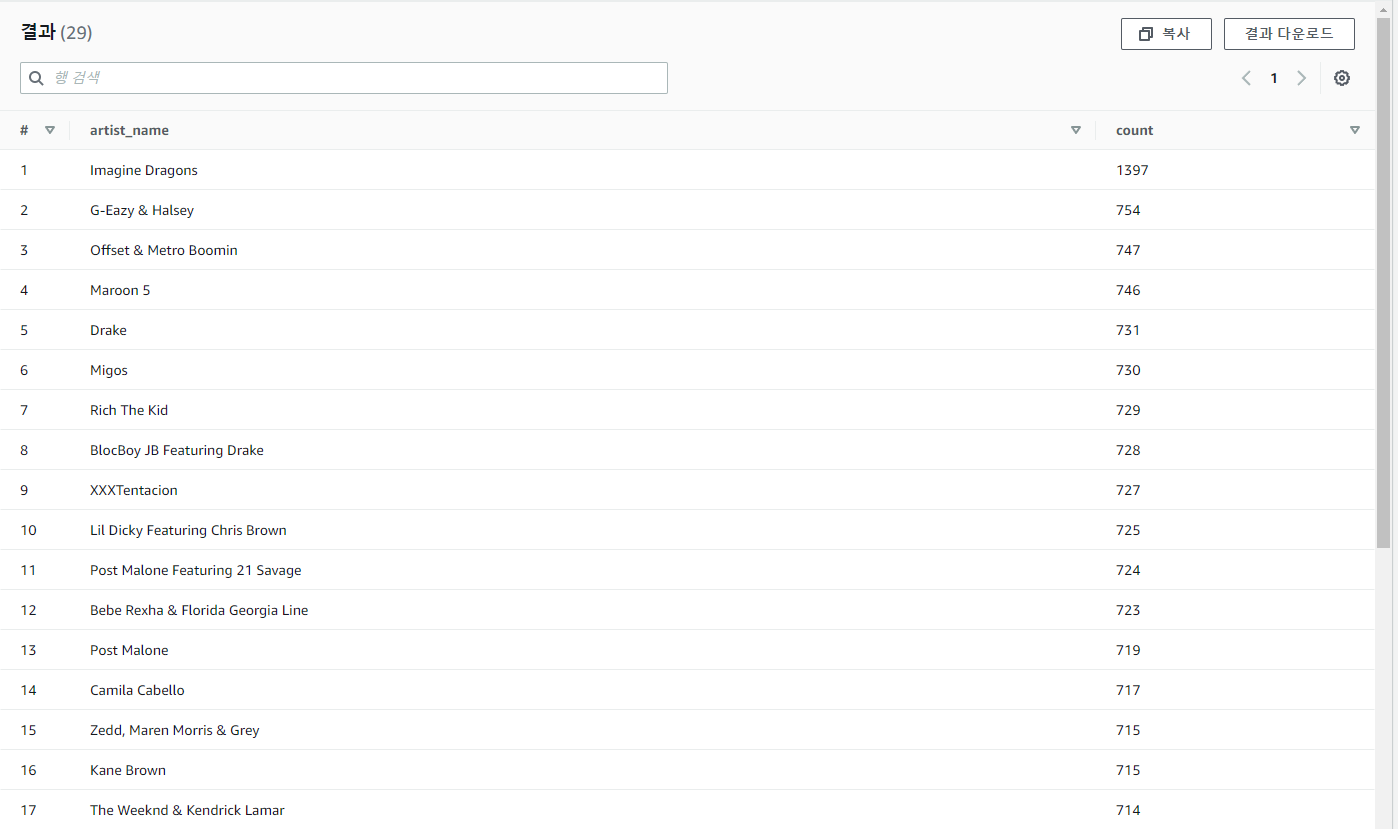Screen dimensions: 1398x829
Task: Select the Rich The Kid cell
Action: click(129, 410)
